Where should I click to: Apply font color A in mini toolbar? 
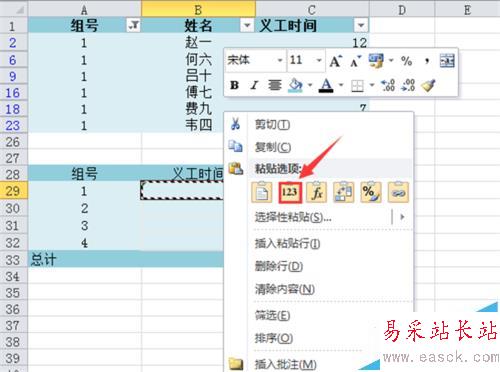click(326, 85)
